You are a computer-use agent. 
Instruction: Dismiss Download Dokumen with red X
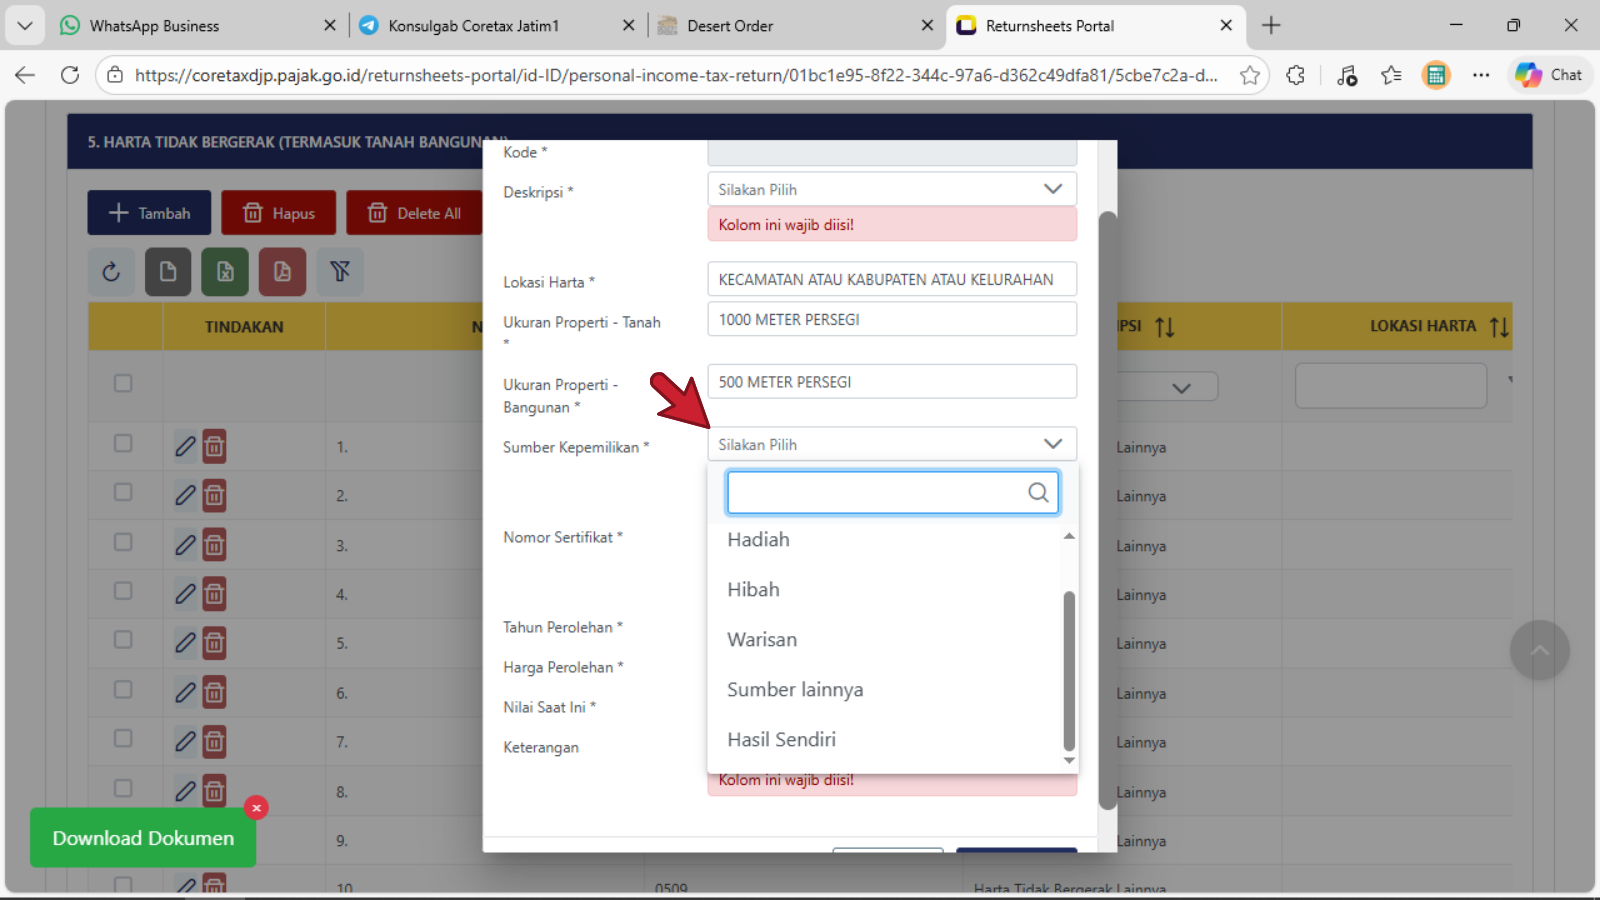pyautogui.click(x=256, y=808)
